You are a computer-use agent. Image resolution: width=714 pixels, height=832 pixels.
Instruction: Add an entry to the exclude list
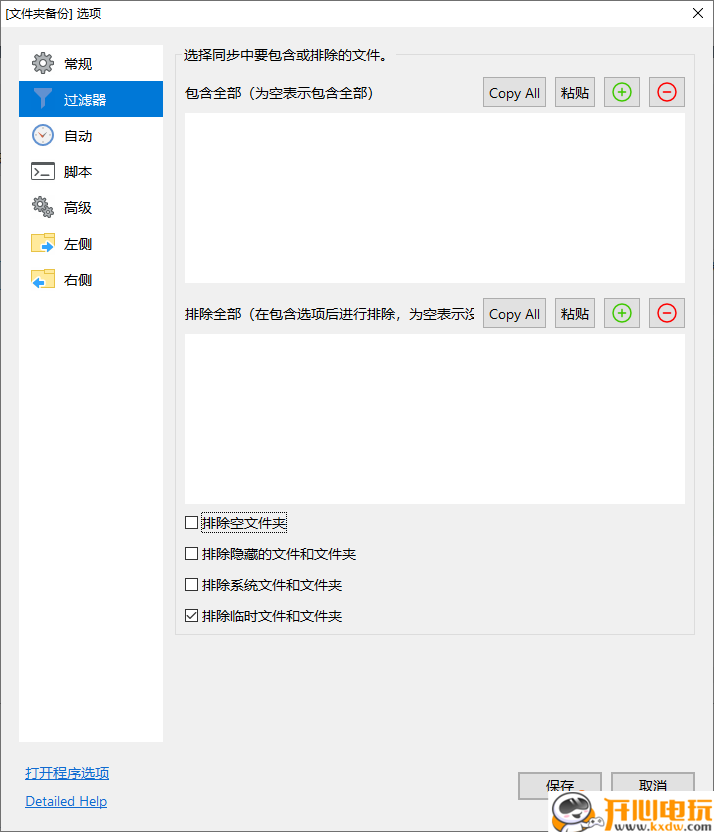point(622,313)
